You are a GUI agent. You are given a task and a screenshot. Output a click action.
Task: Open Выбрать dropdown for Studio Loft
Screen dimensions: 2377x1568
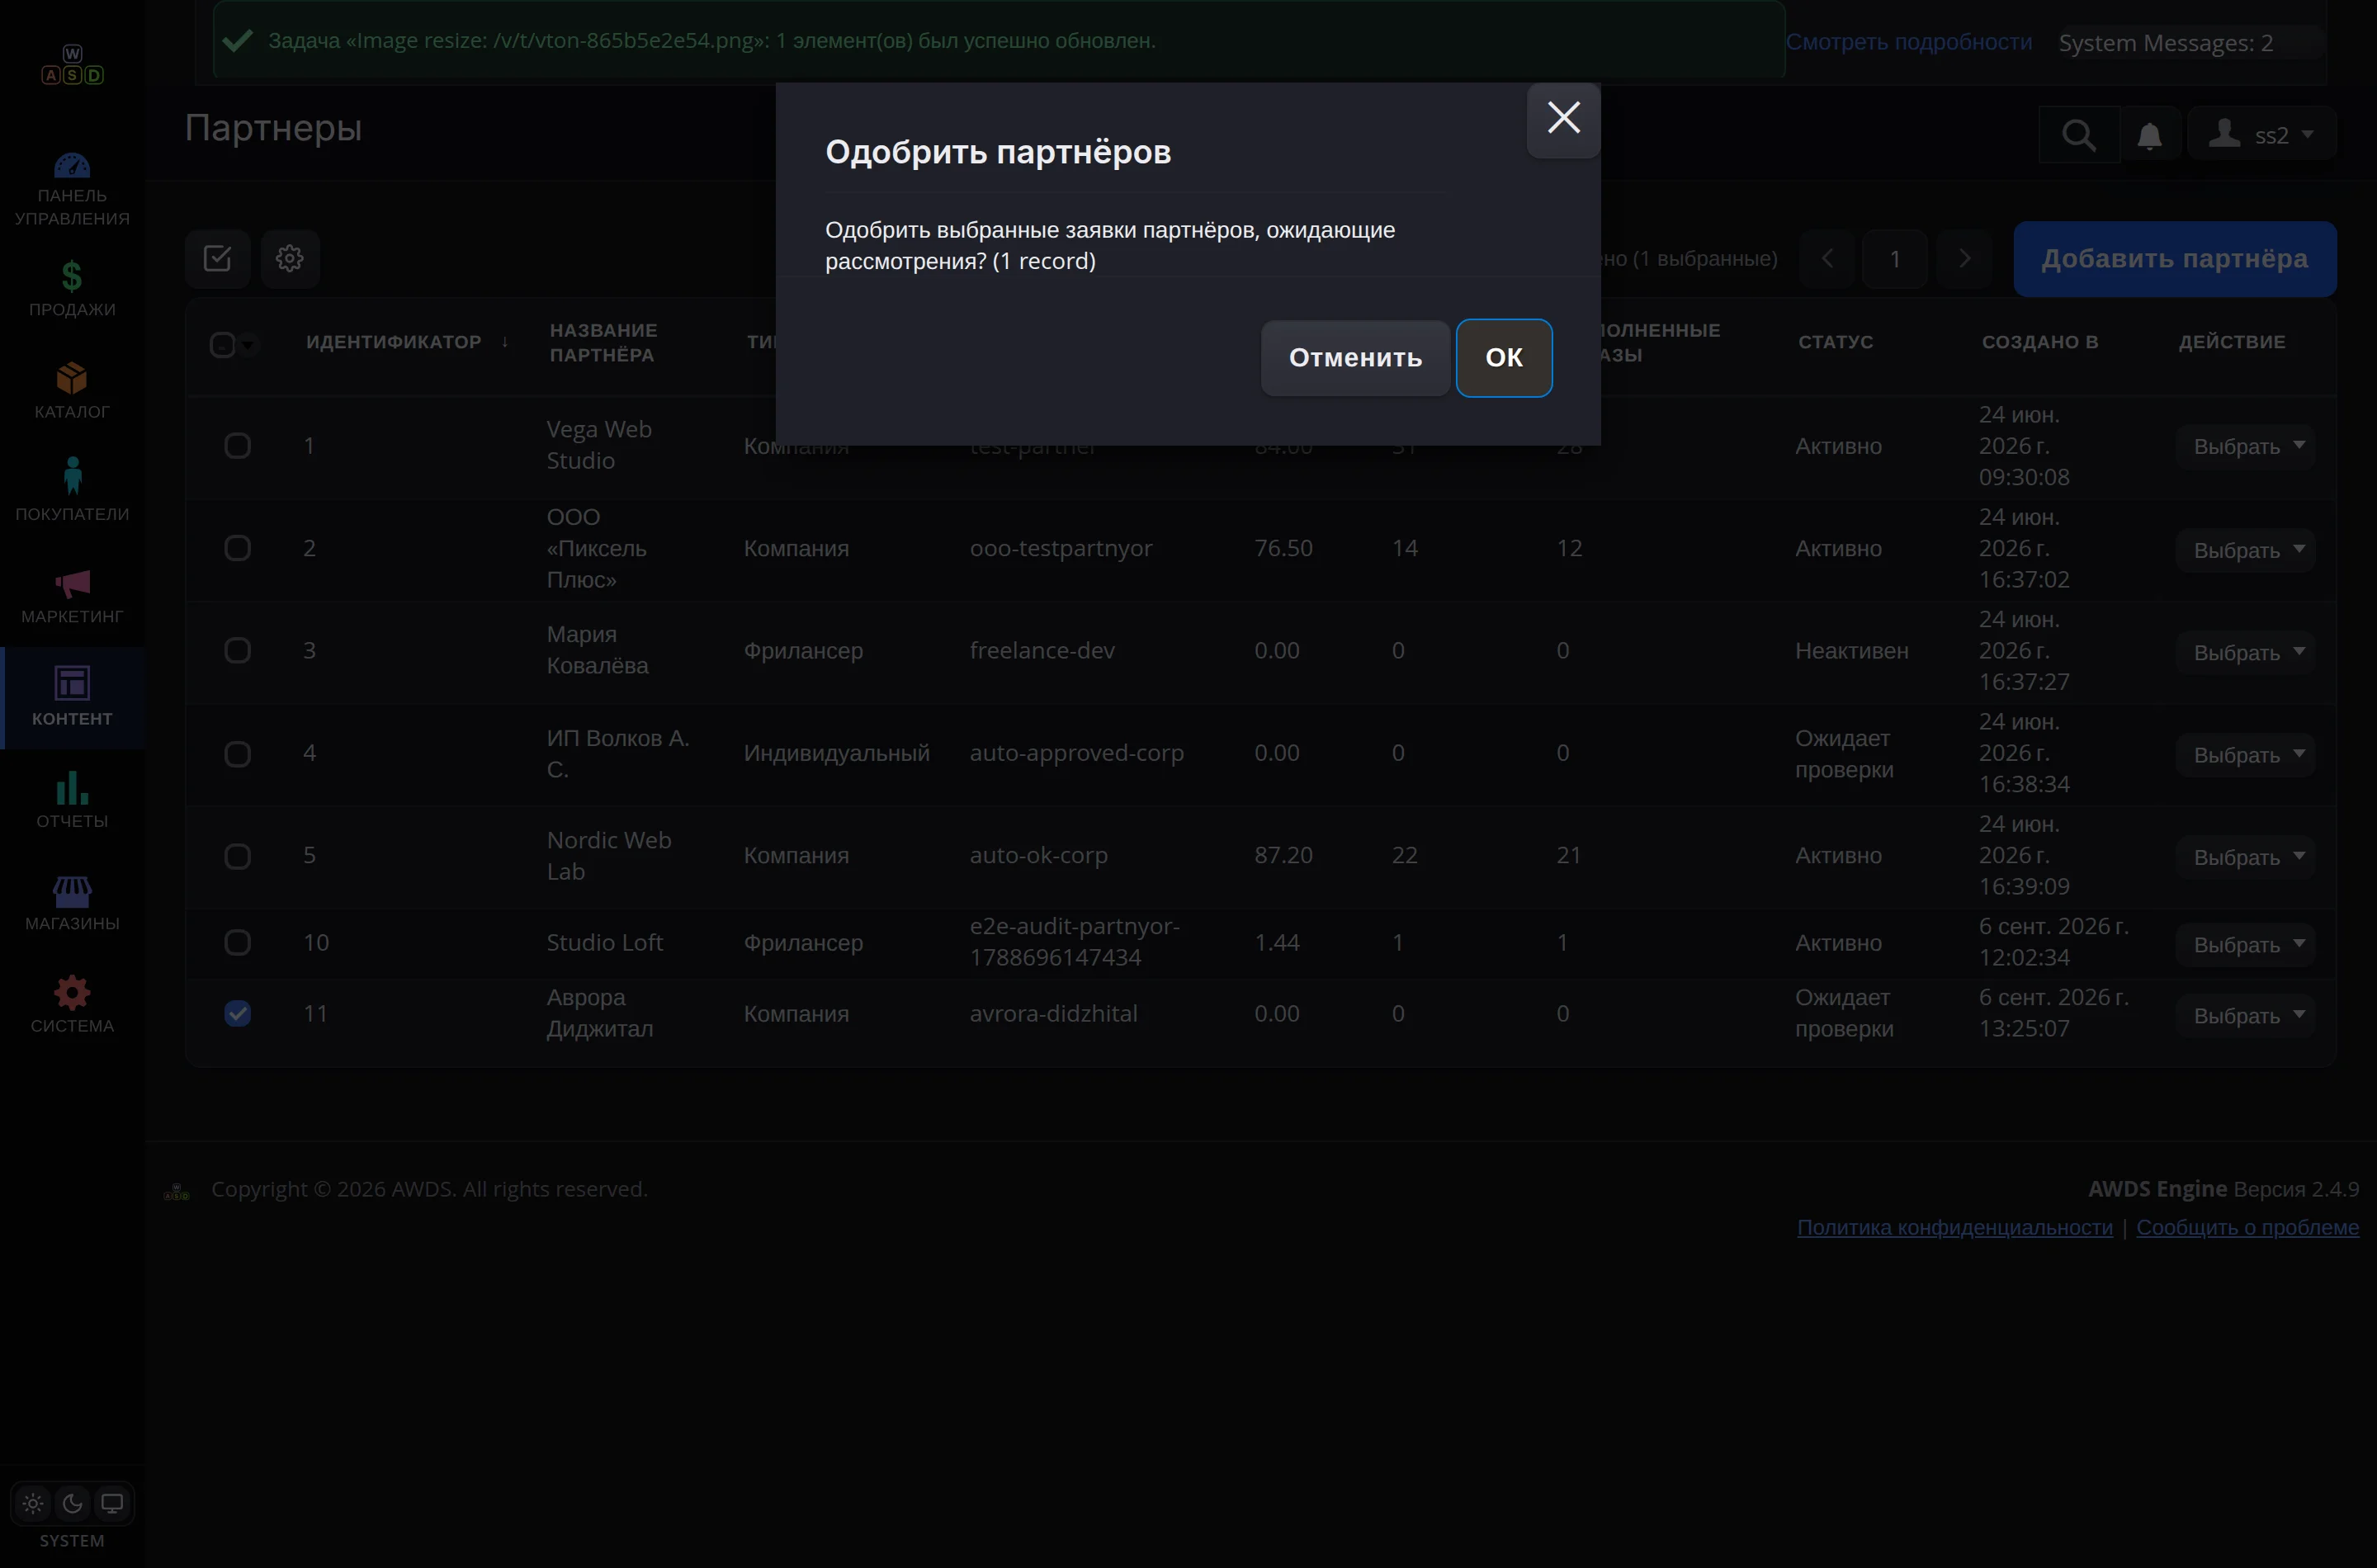(2246, 944)
